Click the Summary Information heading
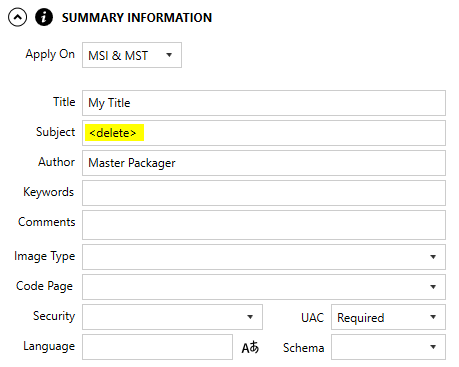This screenshot has width=459, height=367. (x=137, y=18)
